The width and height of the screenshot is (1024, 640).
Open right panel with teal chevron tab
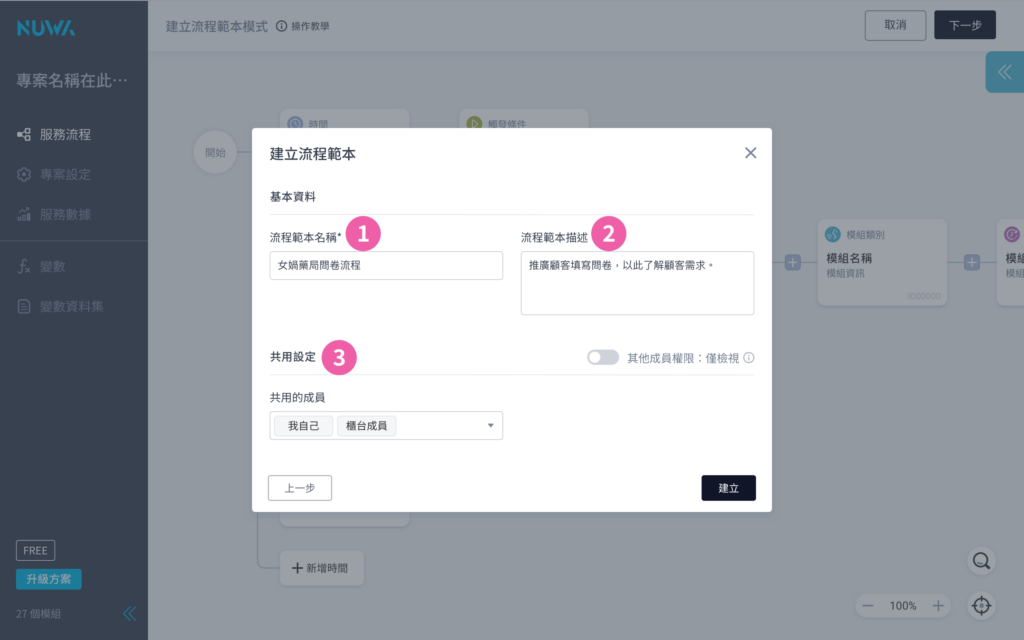[1004, 72]
